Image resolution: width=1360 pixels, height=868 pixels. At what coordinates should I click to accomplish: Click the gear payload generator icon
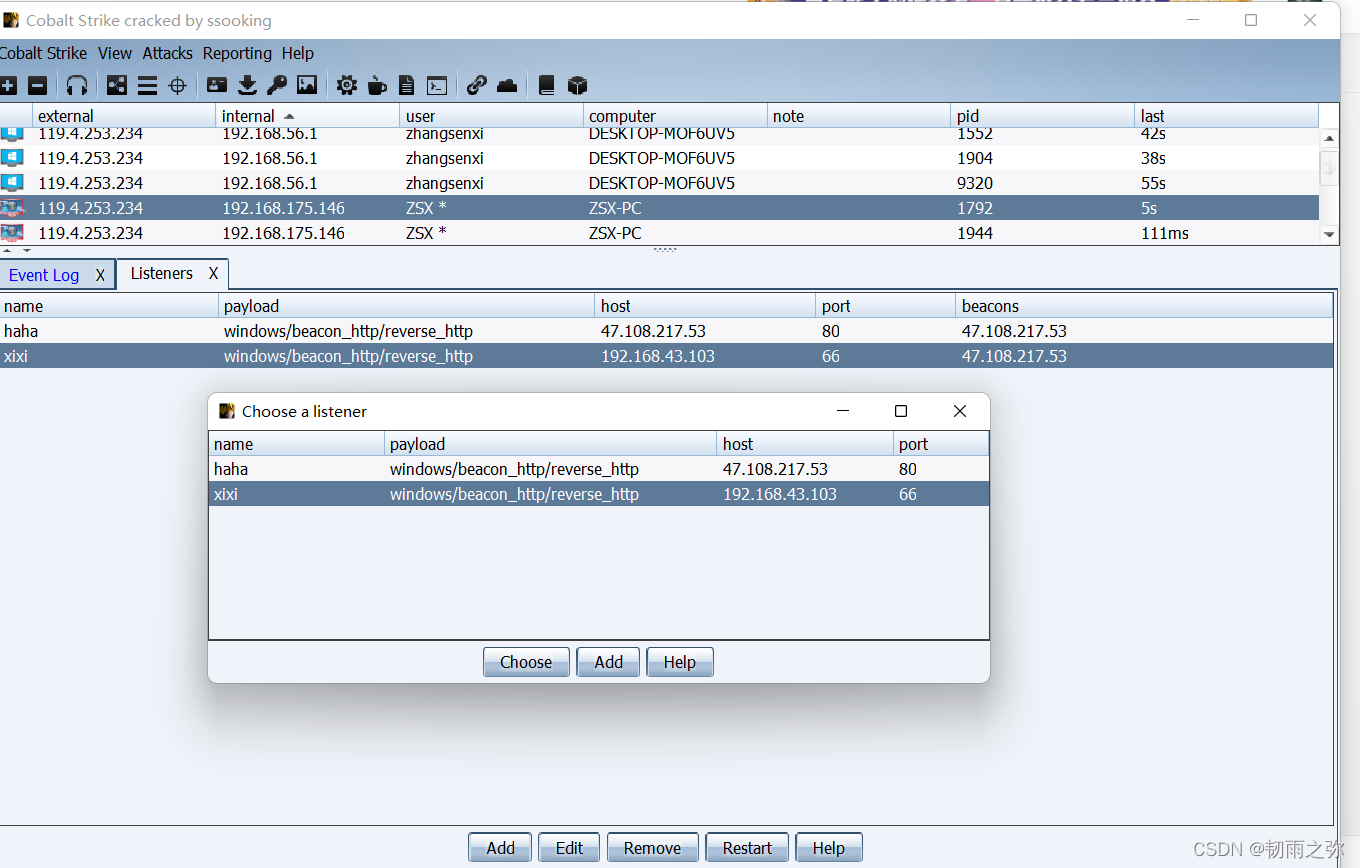point(347,86)
